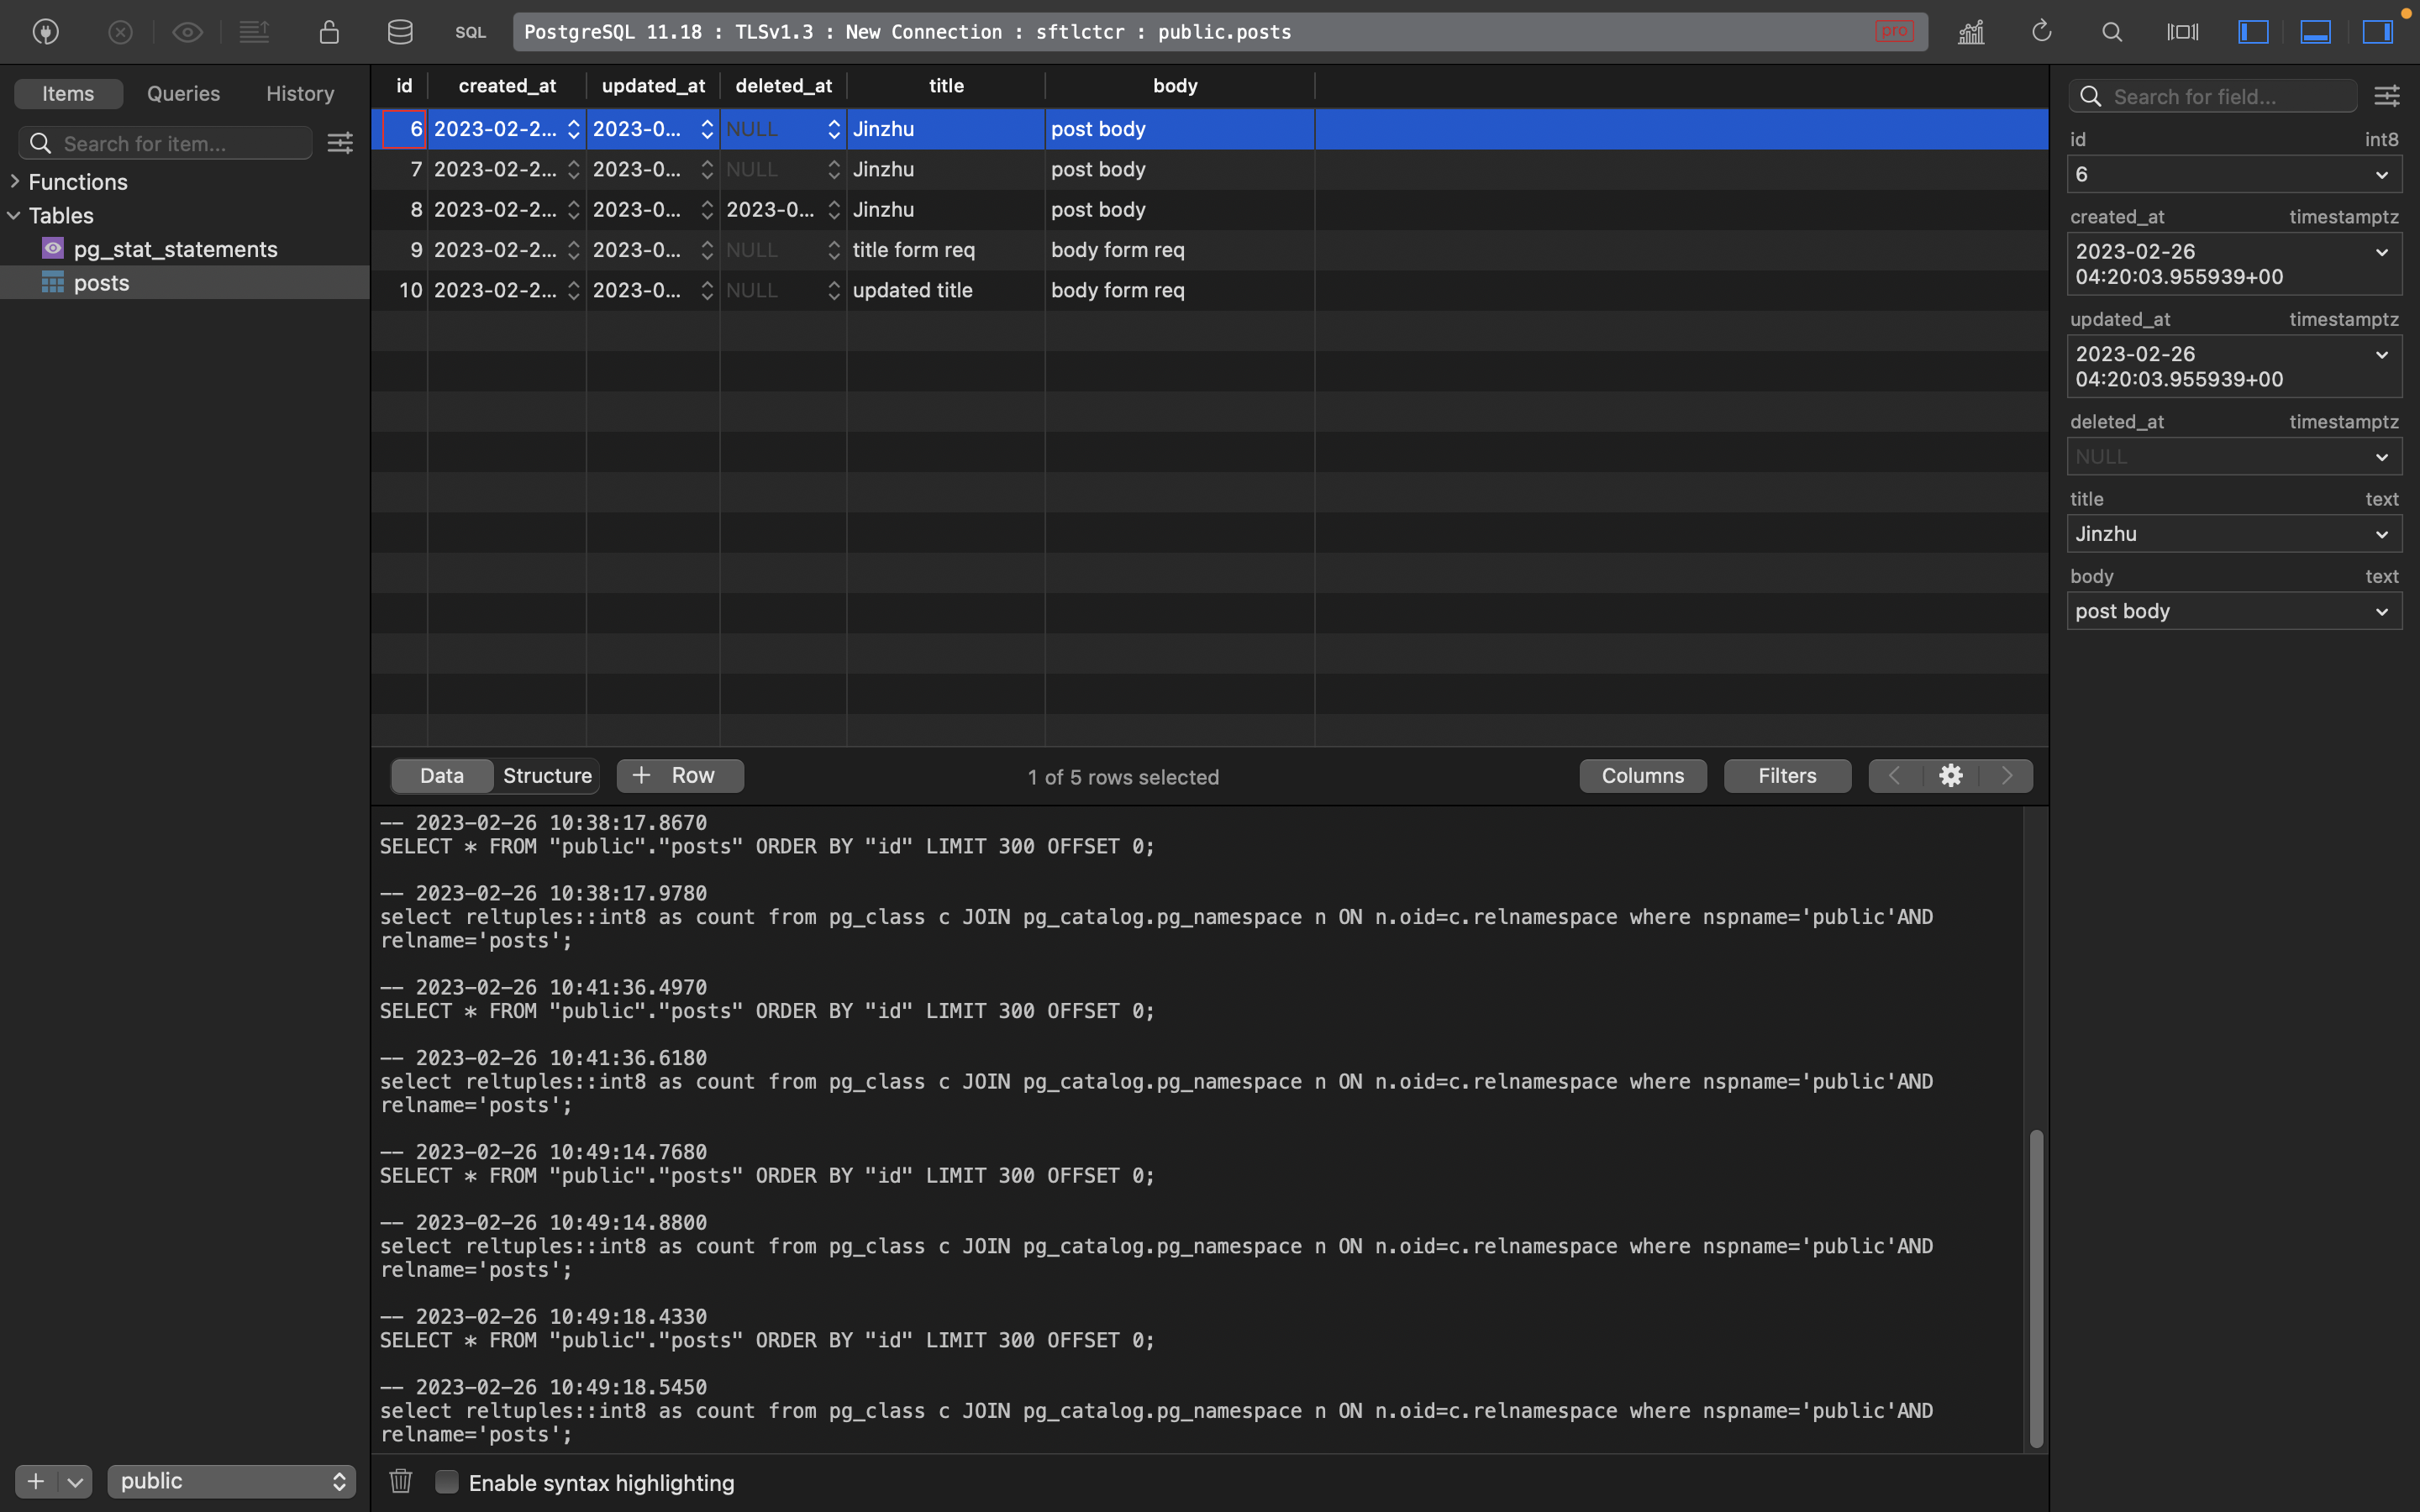The height and width of the screenshot is (1512, 2420).
Task: Step the deleted_at value with its stepper control
Action: click(x=834, y=128)
